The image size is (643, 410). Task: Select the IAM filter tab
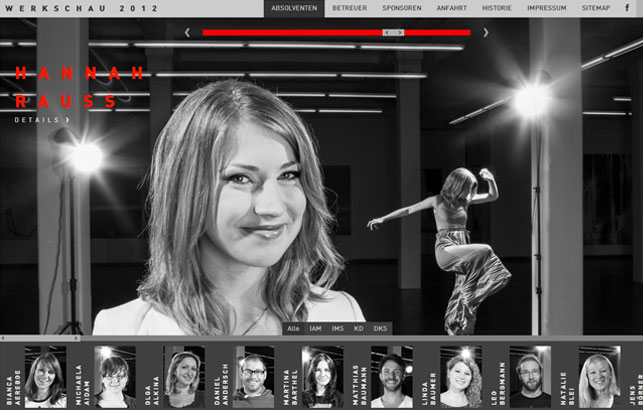315,328
